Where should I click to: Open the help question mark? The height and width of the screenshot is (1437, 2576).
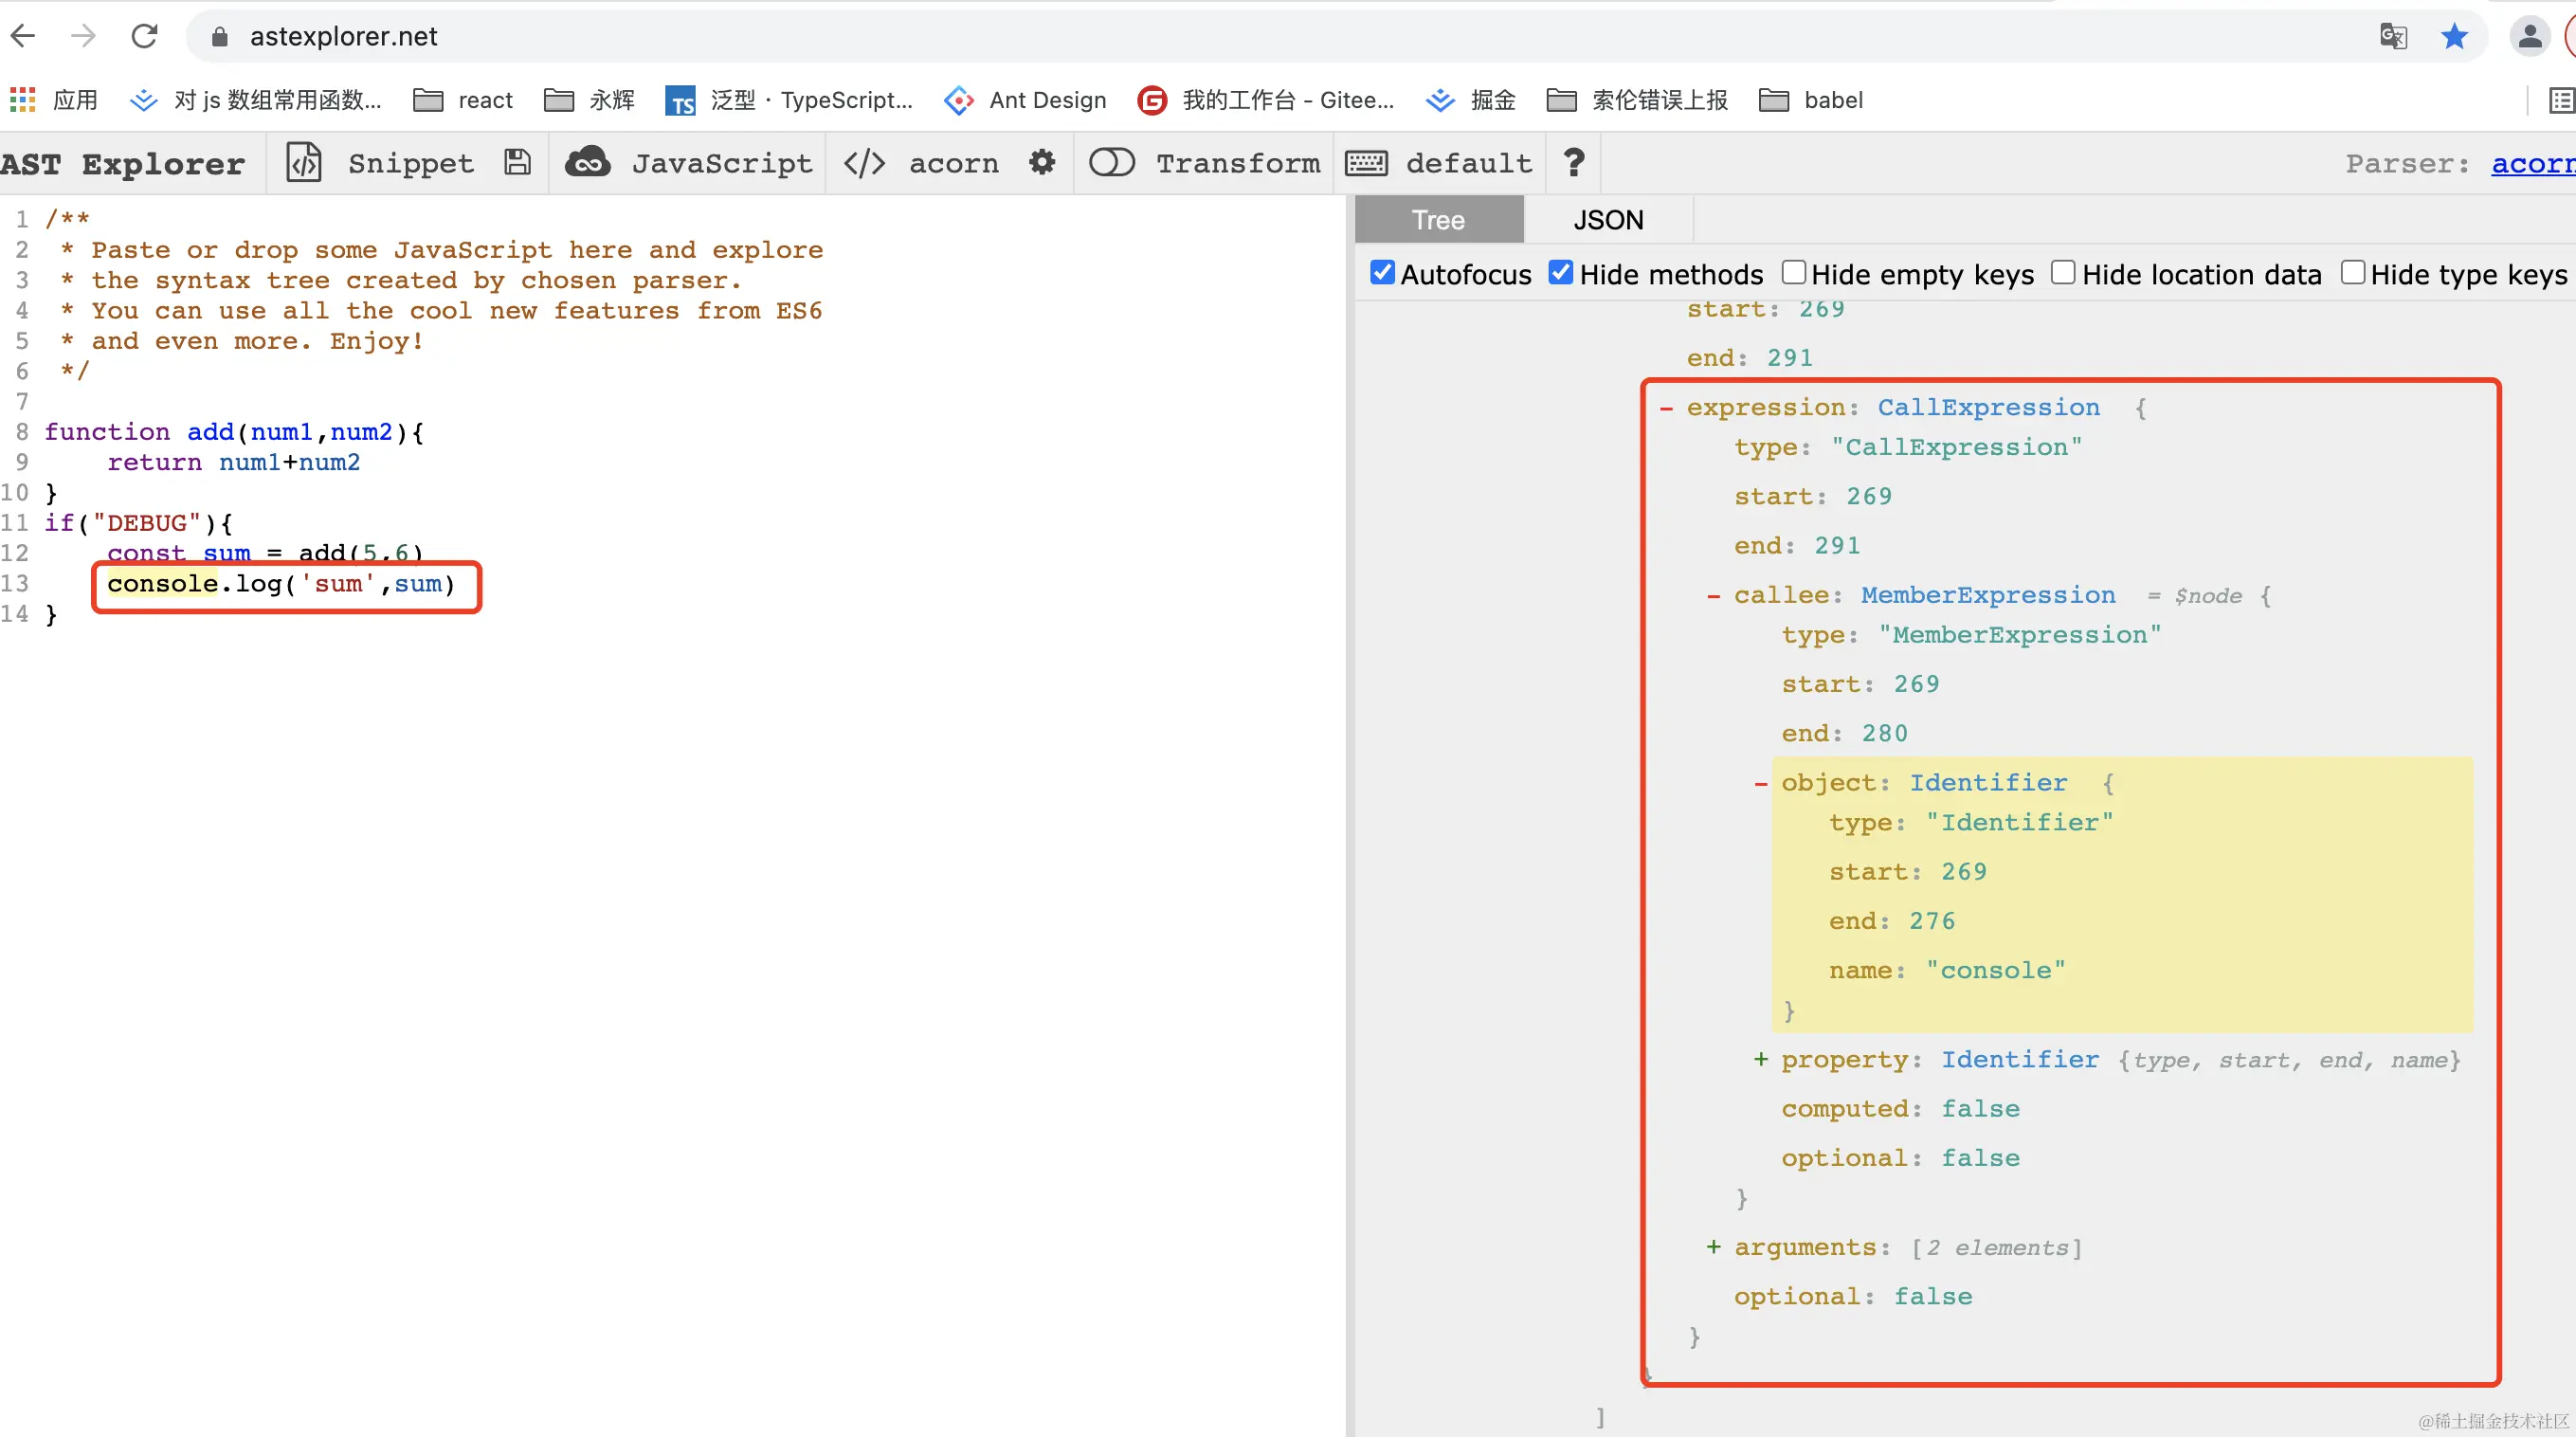coord(1573,163)
